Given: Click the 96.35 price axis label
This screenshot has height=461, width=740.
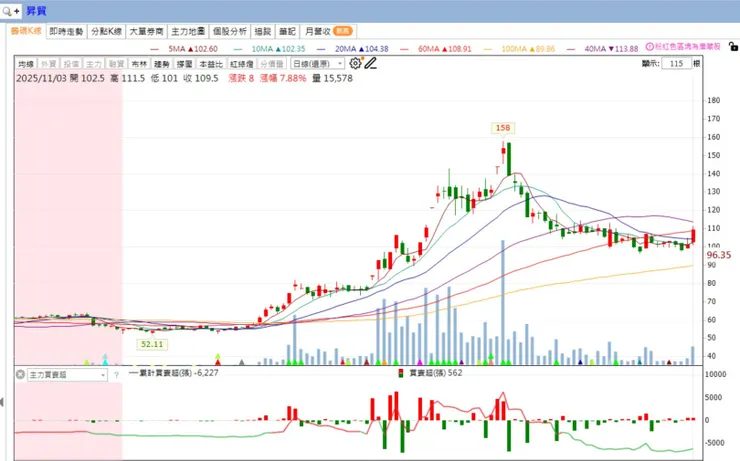Looking at the screenshot, I should [719, 255].
